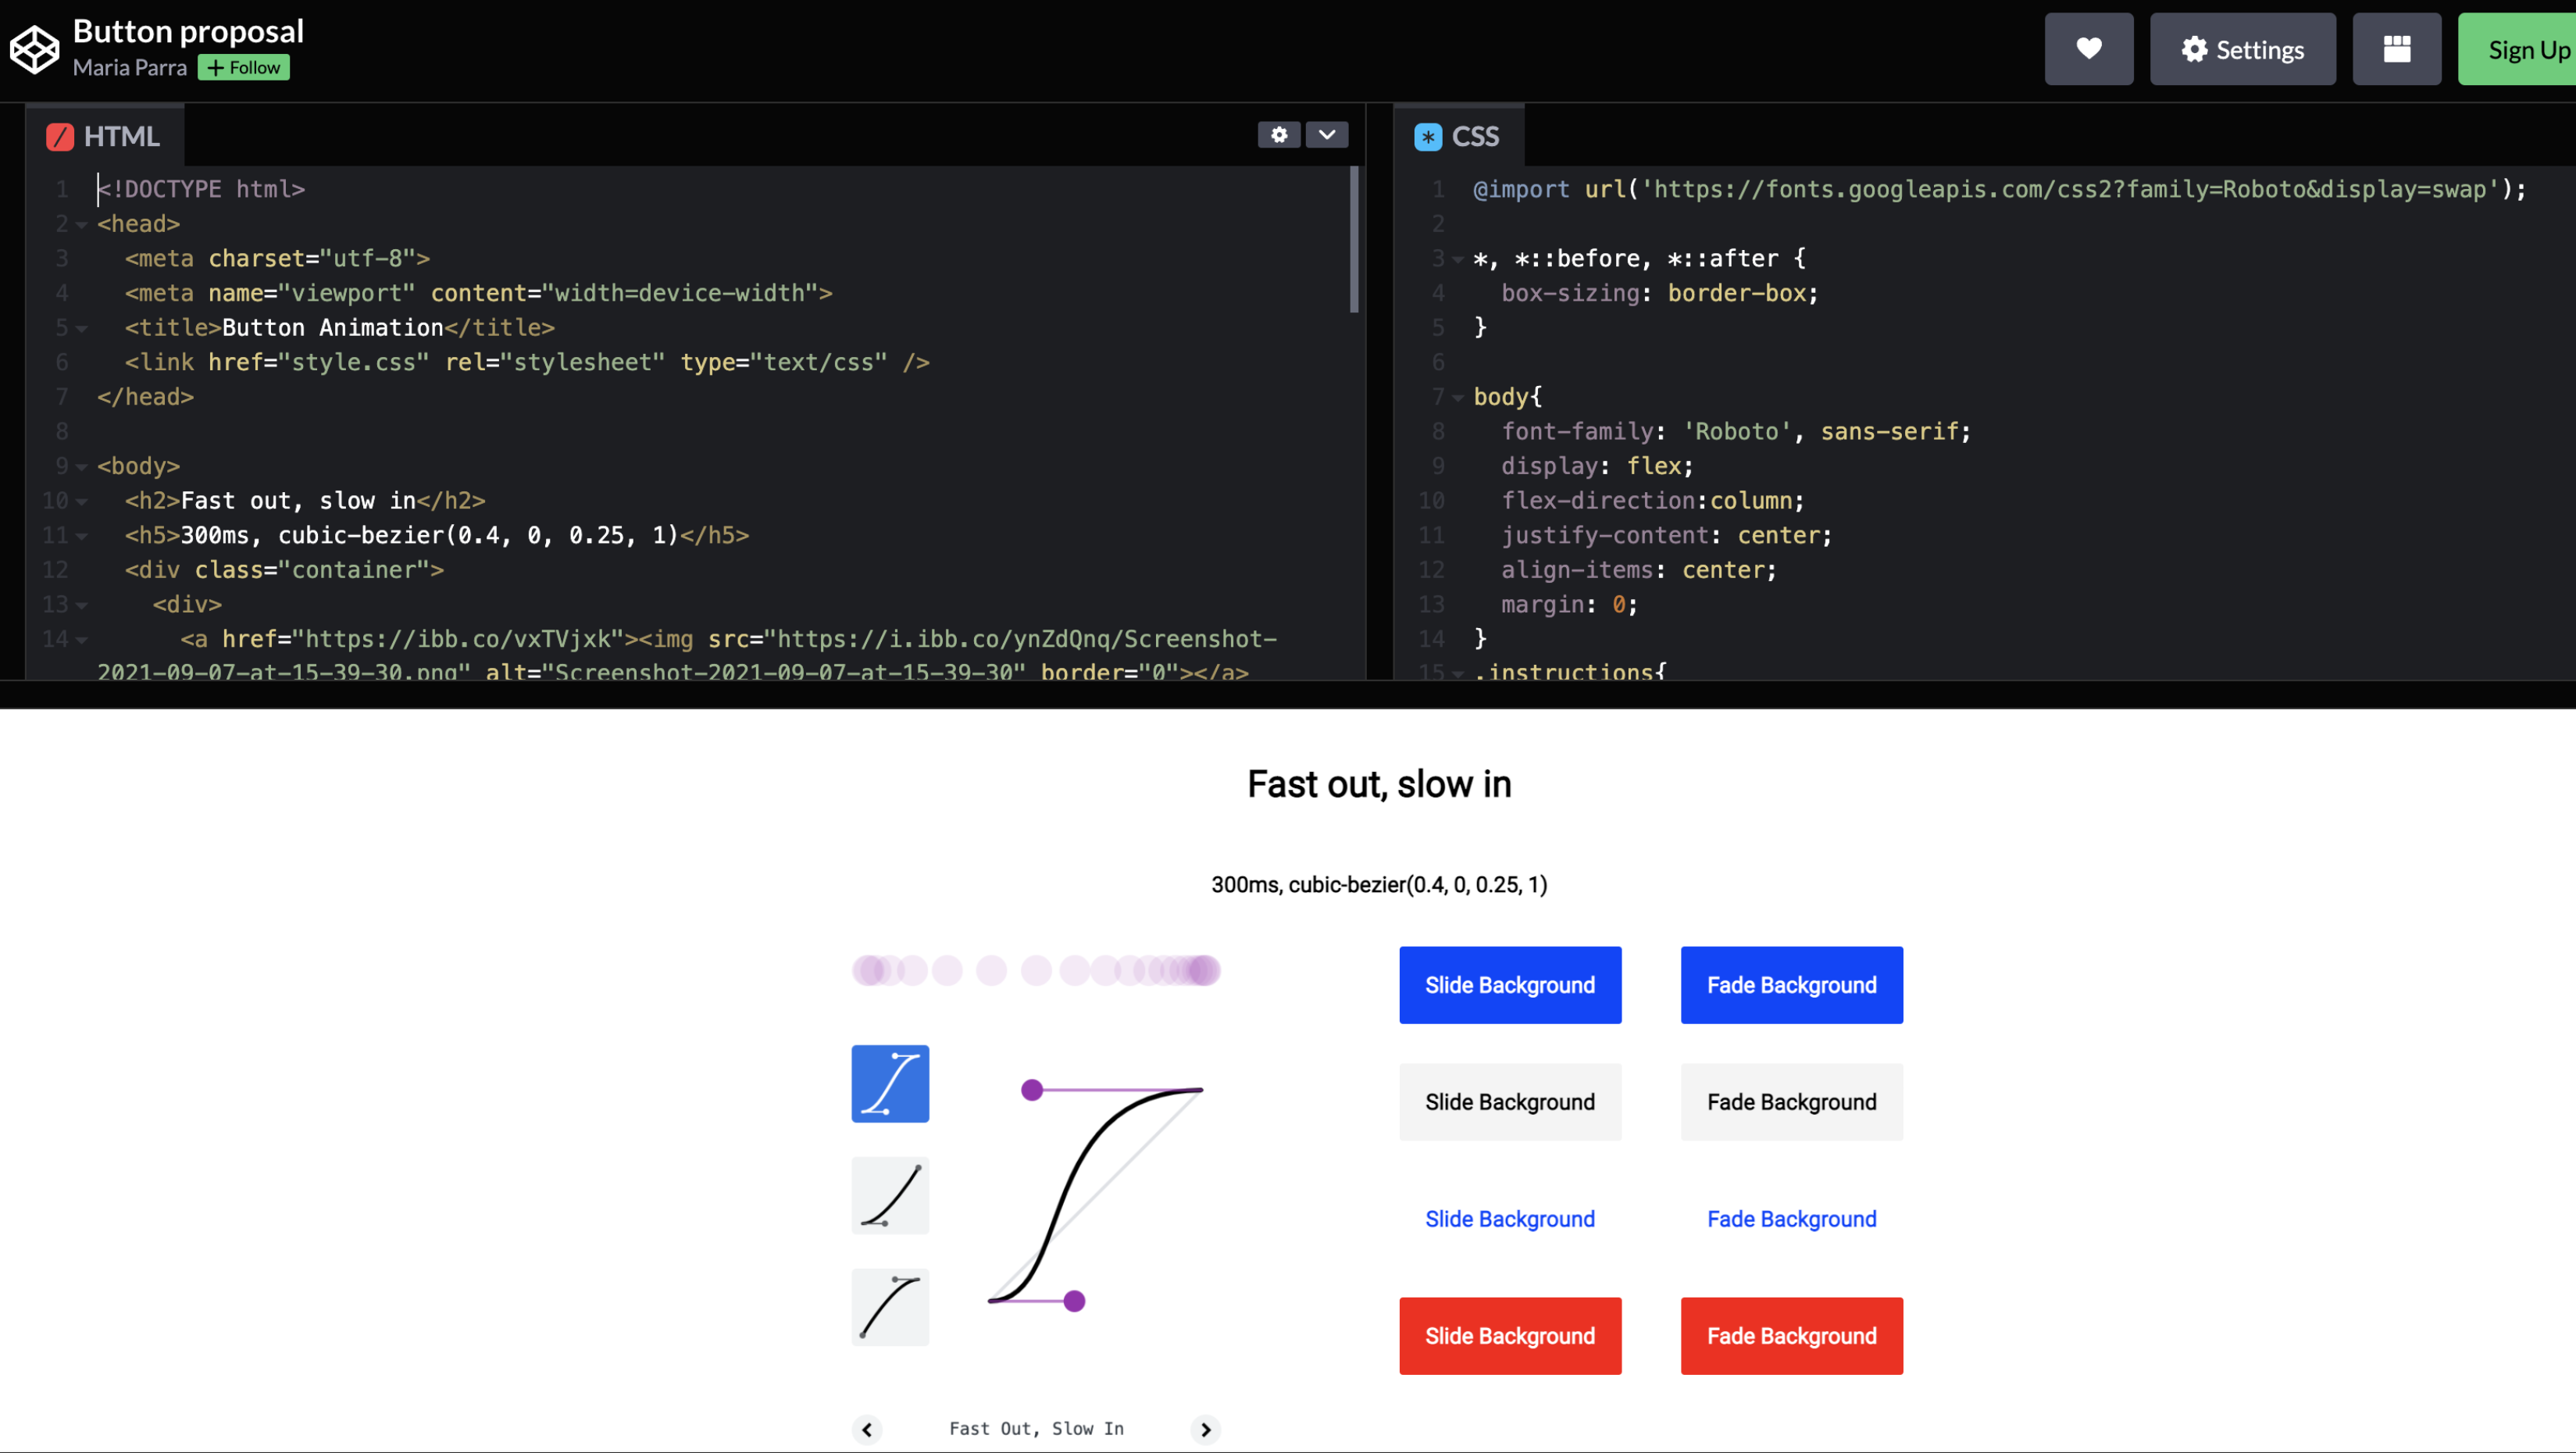2576x1453 pixels.
Task: Navigate to previous slide using left arrow
Action: pyautogui.click(x=865, y=1428)
